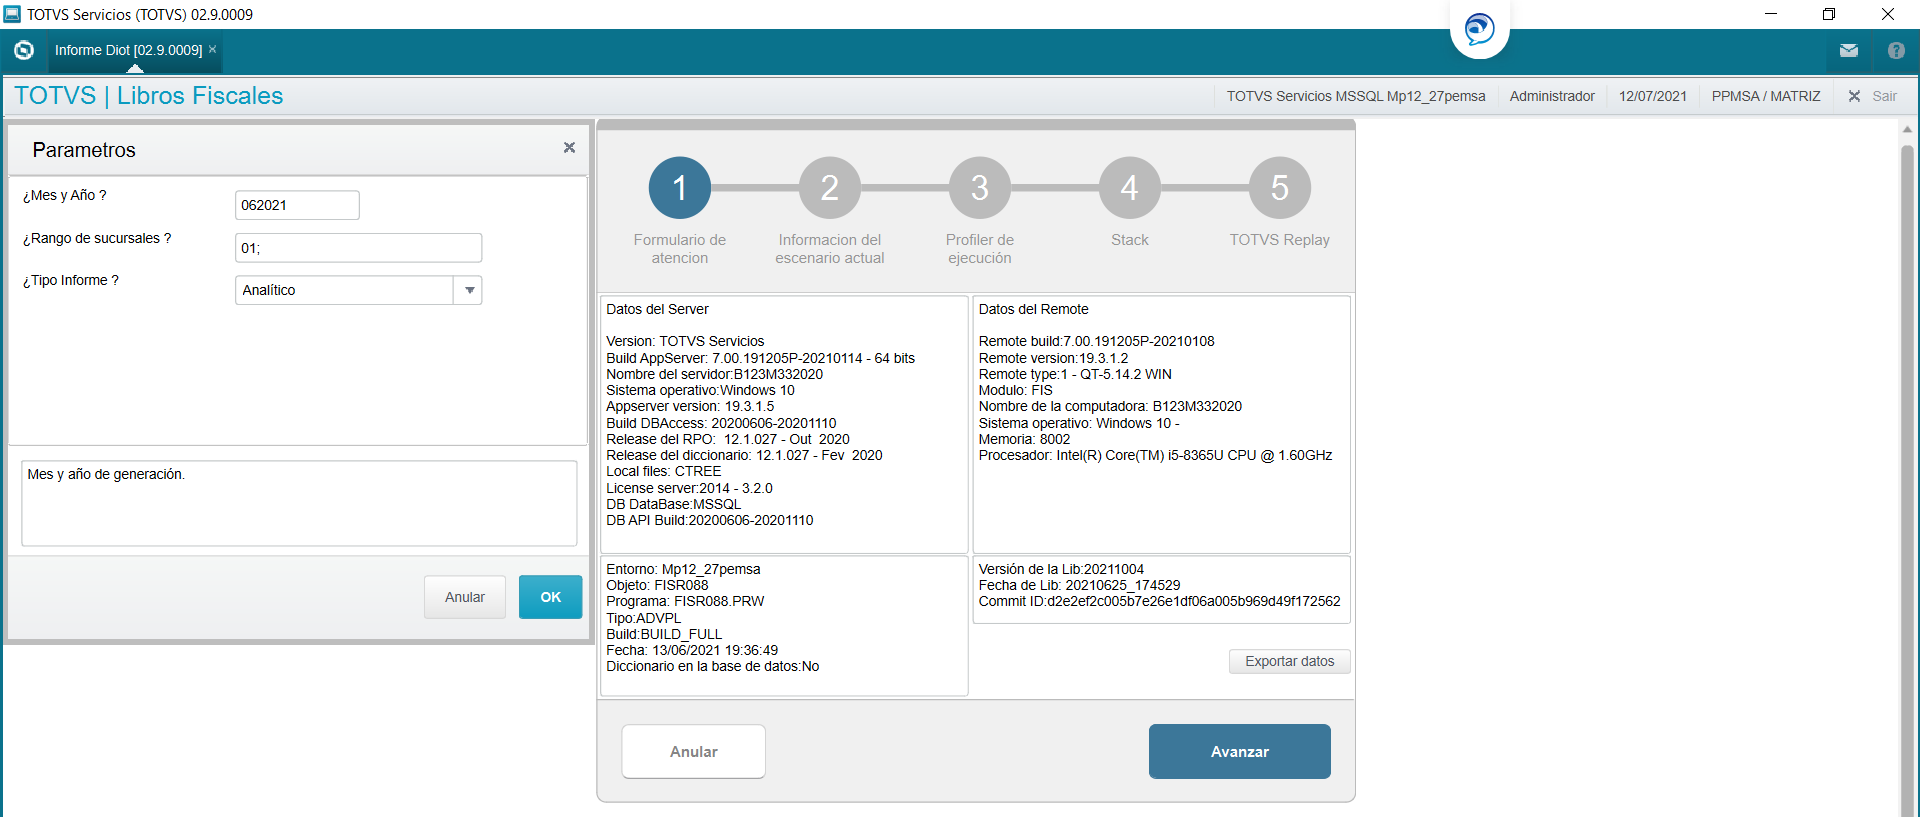Click the floating chat assistant icon

click(1480, 29)
